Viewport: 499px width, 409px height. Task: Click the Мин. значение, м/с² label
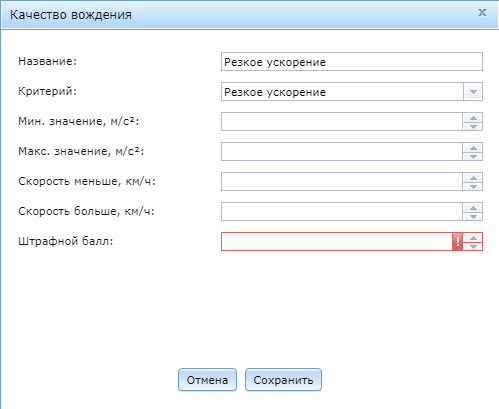tap(78, 121)
